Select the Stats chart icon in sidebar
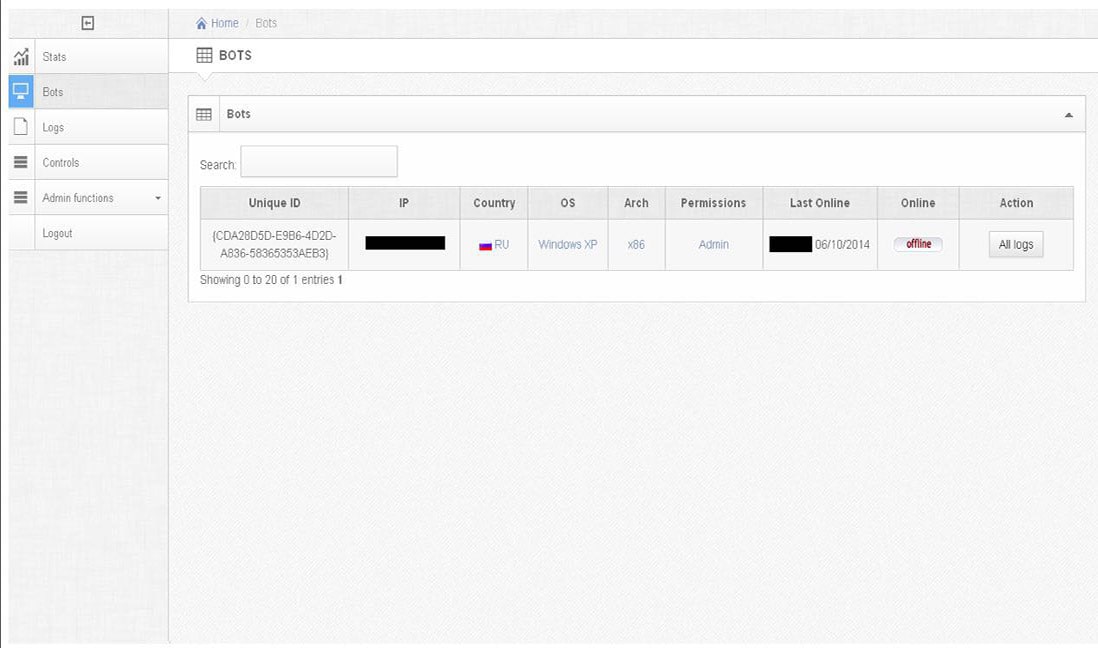 pos(20,57)
